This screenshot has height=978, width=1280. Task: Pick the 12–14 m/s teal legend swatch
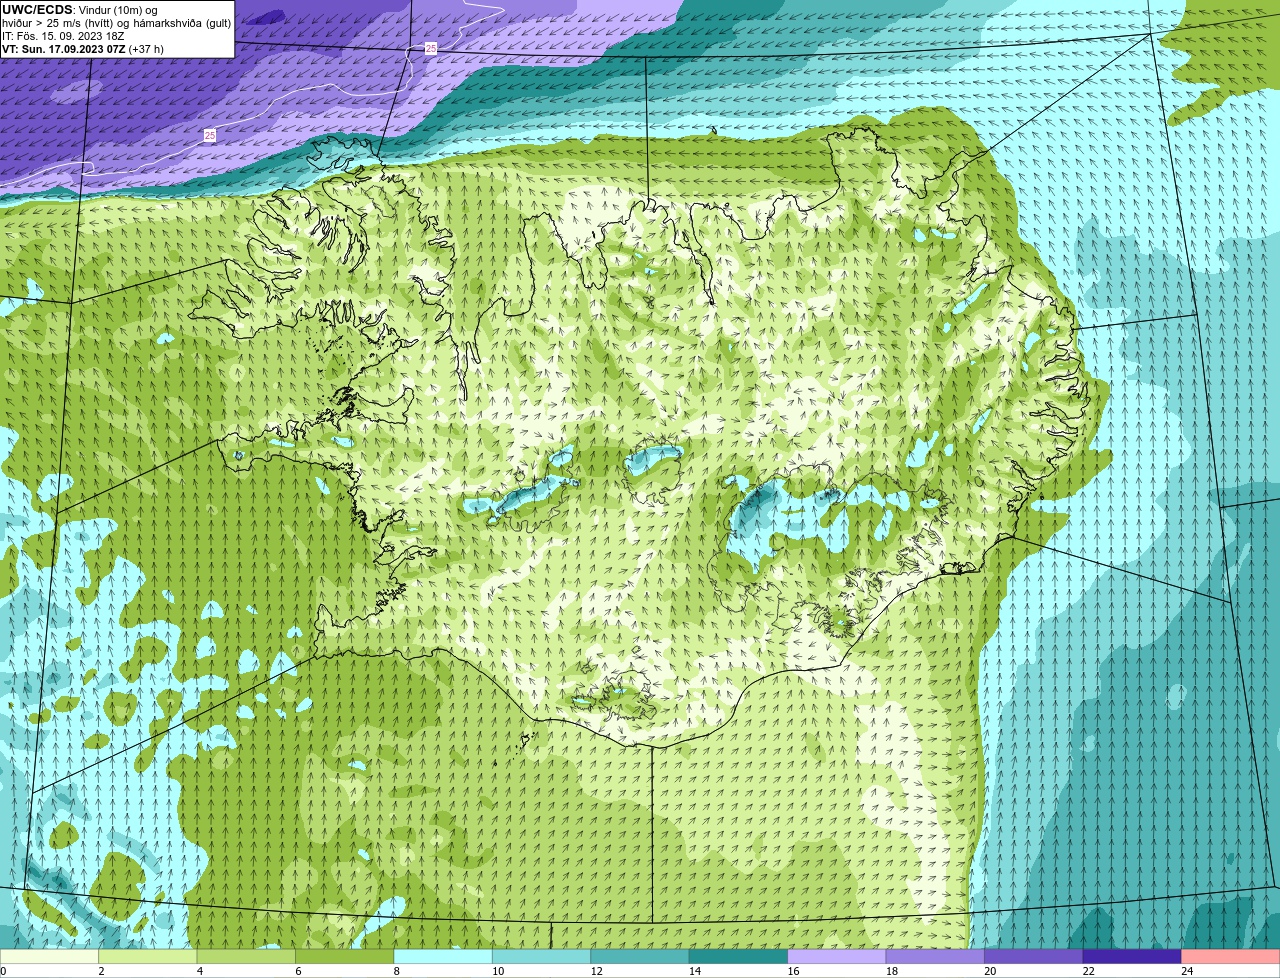[640, 957]
